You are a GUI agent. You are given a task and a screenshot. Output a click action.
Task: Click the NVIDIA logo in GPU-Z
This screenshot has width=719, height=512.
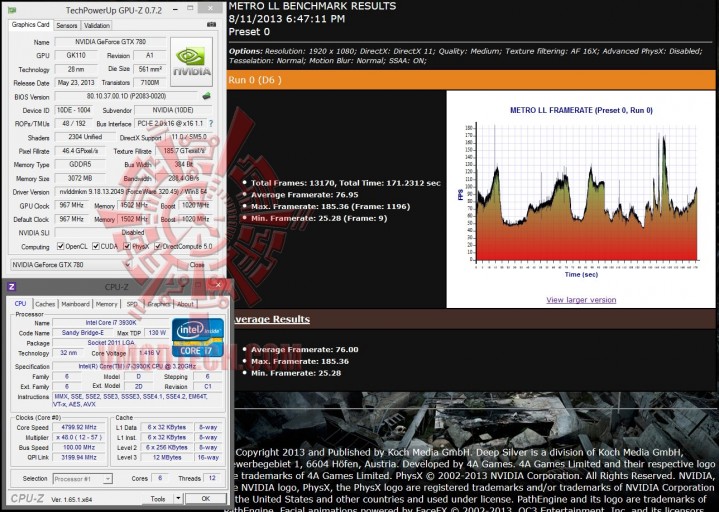pos(191,62)
